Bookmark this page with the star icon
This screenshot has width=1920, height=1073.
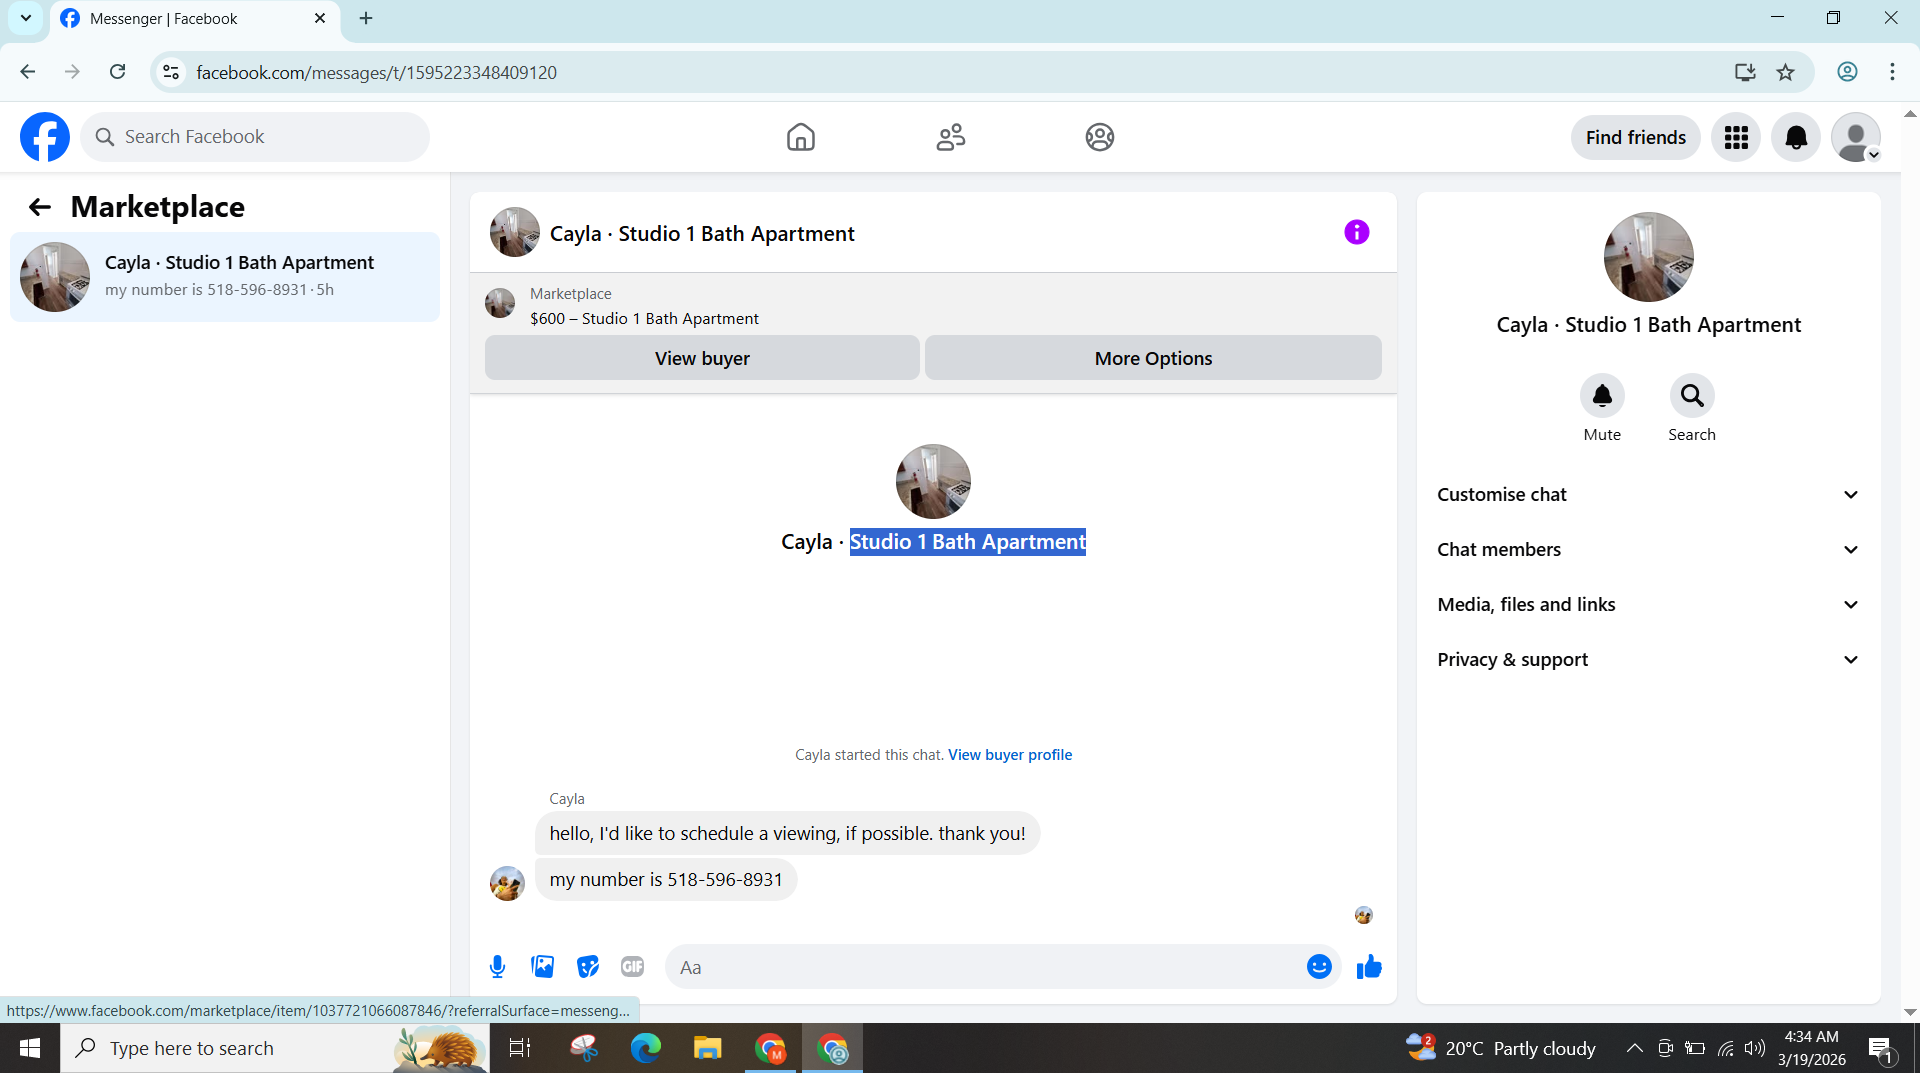tap(1785, 72)
